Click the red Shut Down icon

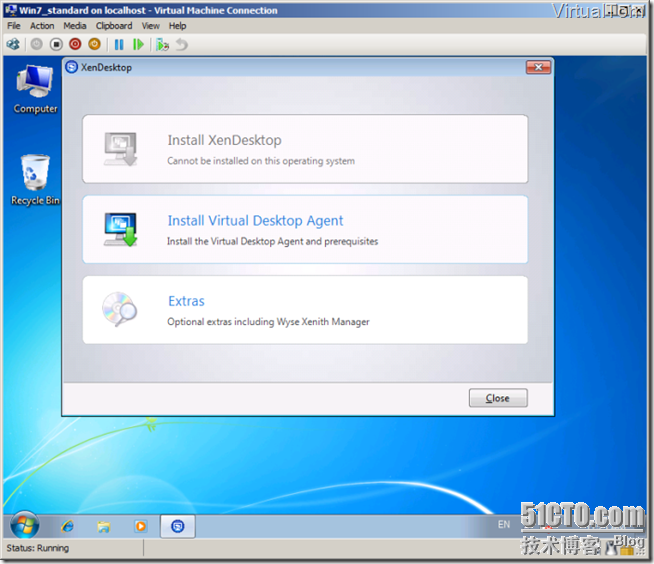click(x=75, y=44)
